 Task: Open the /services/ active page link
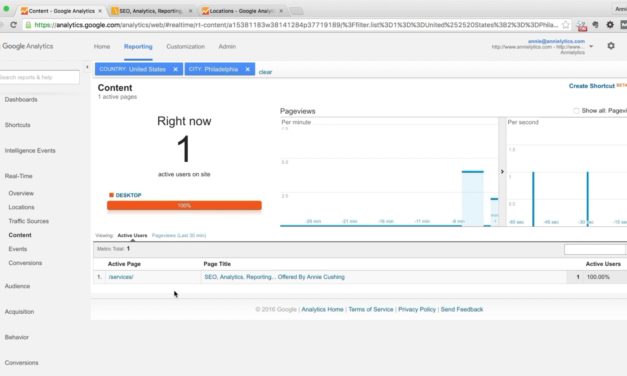[121, 277]
